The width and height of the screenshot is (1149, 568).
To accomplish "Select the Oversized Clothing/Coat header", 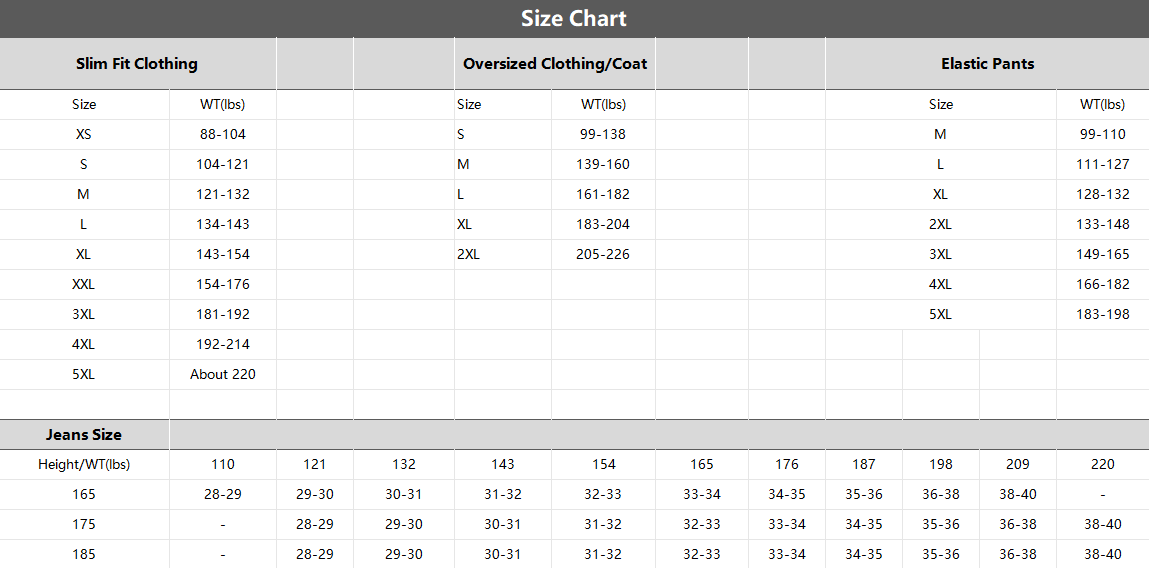I will [555, 64].
